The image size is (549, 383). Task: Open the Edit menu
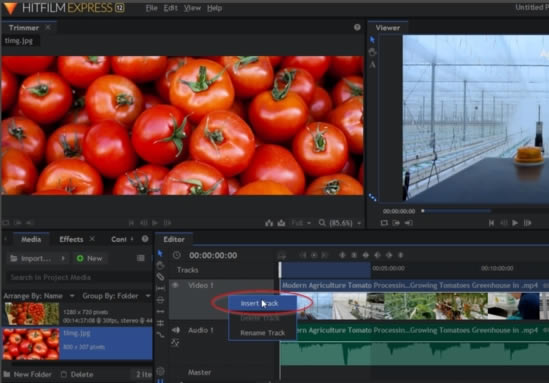pos(171,8)
